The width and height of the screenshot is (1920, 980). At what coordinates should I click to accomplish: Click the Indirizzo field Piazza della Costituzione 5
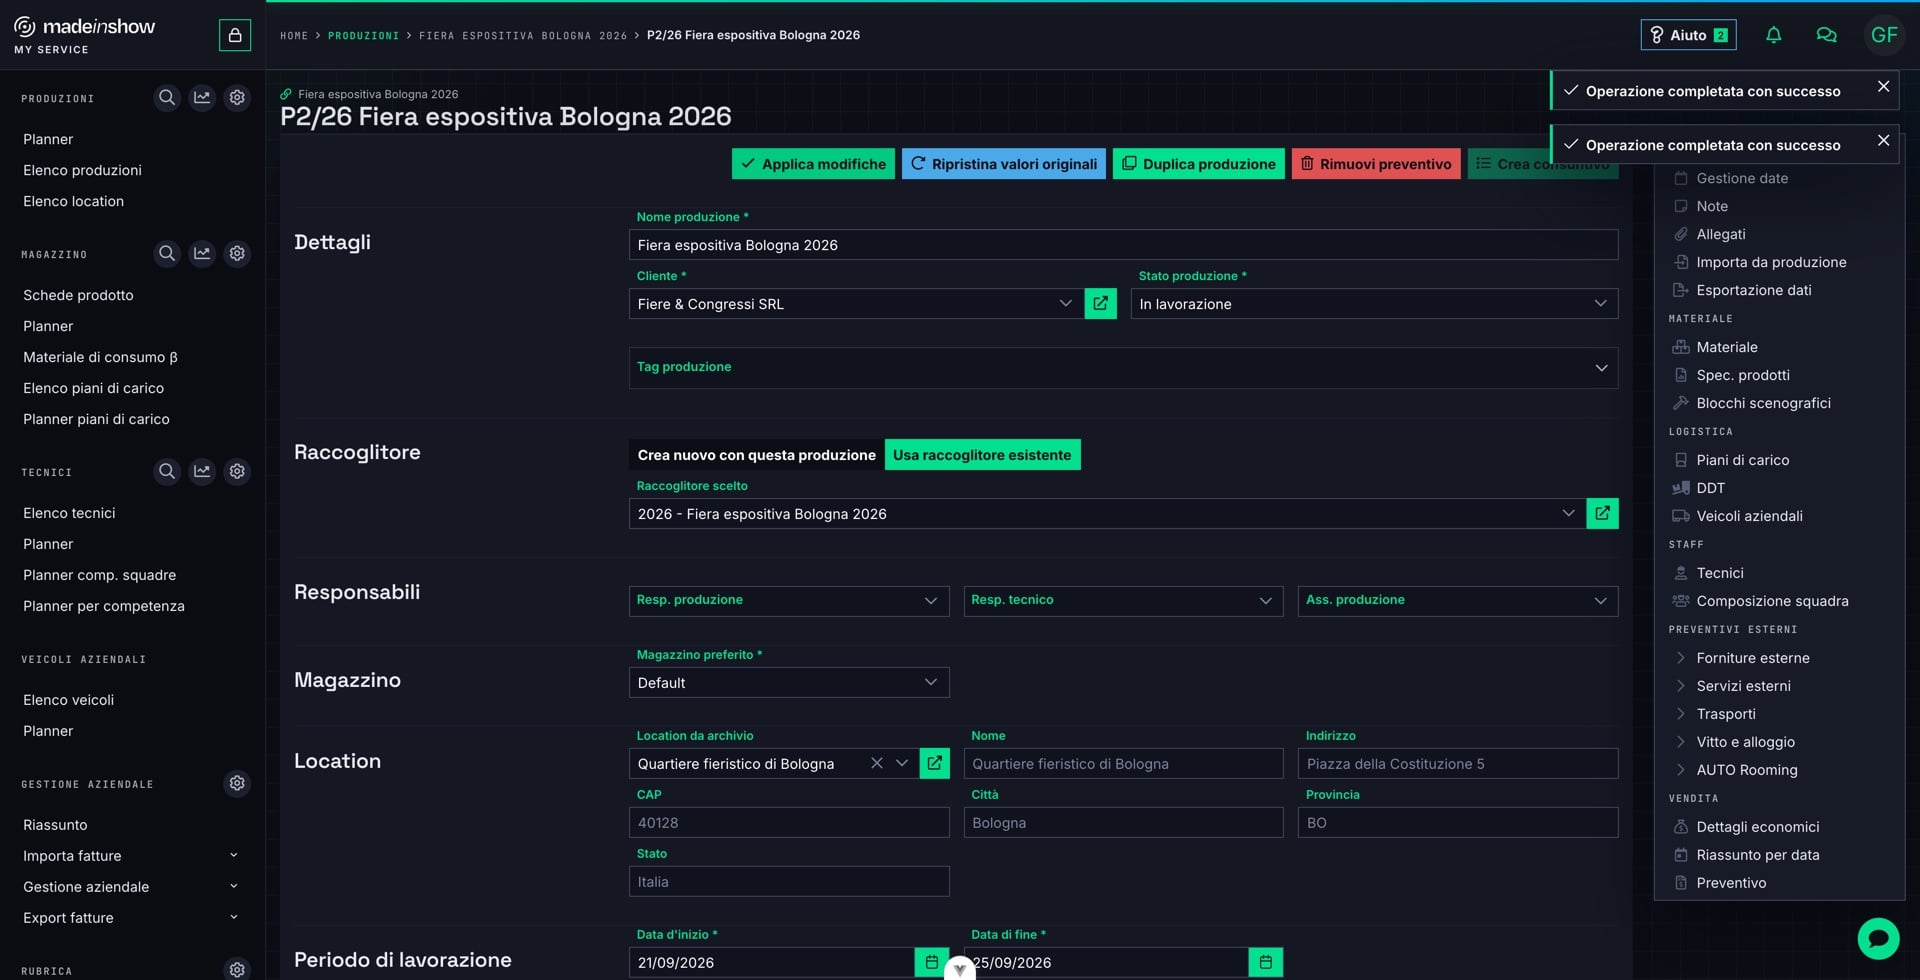[1457, 764]
